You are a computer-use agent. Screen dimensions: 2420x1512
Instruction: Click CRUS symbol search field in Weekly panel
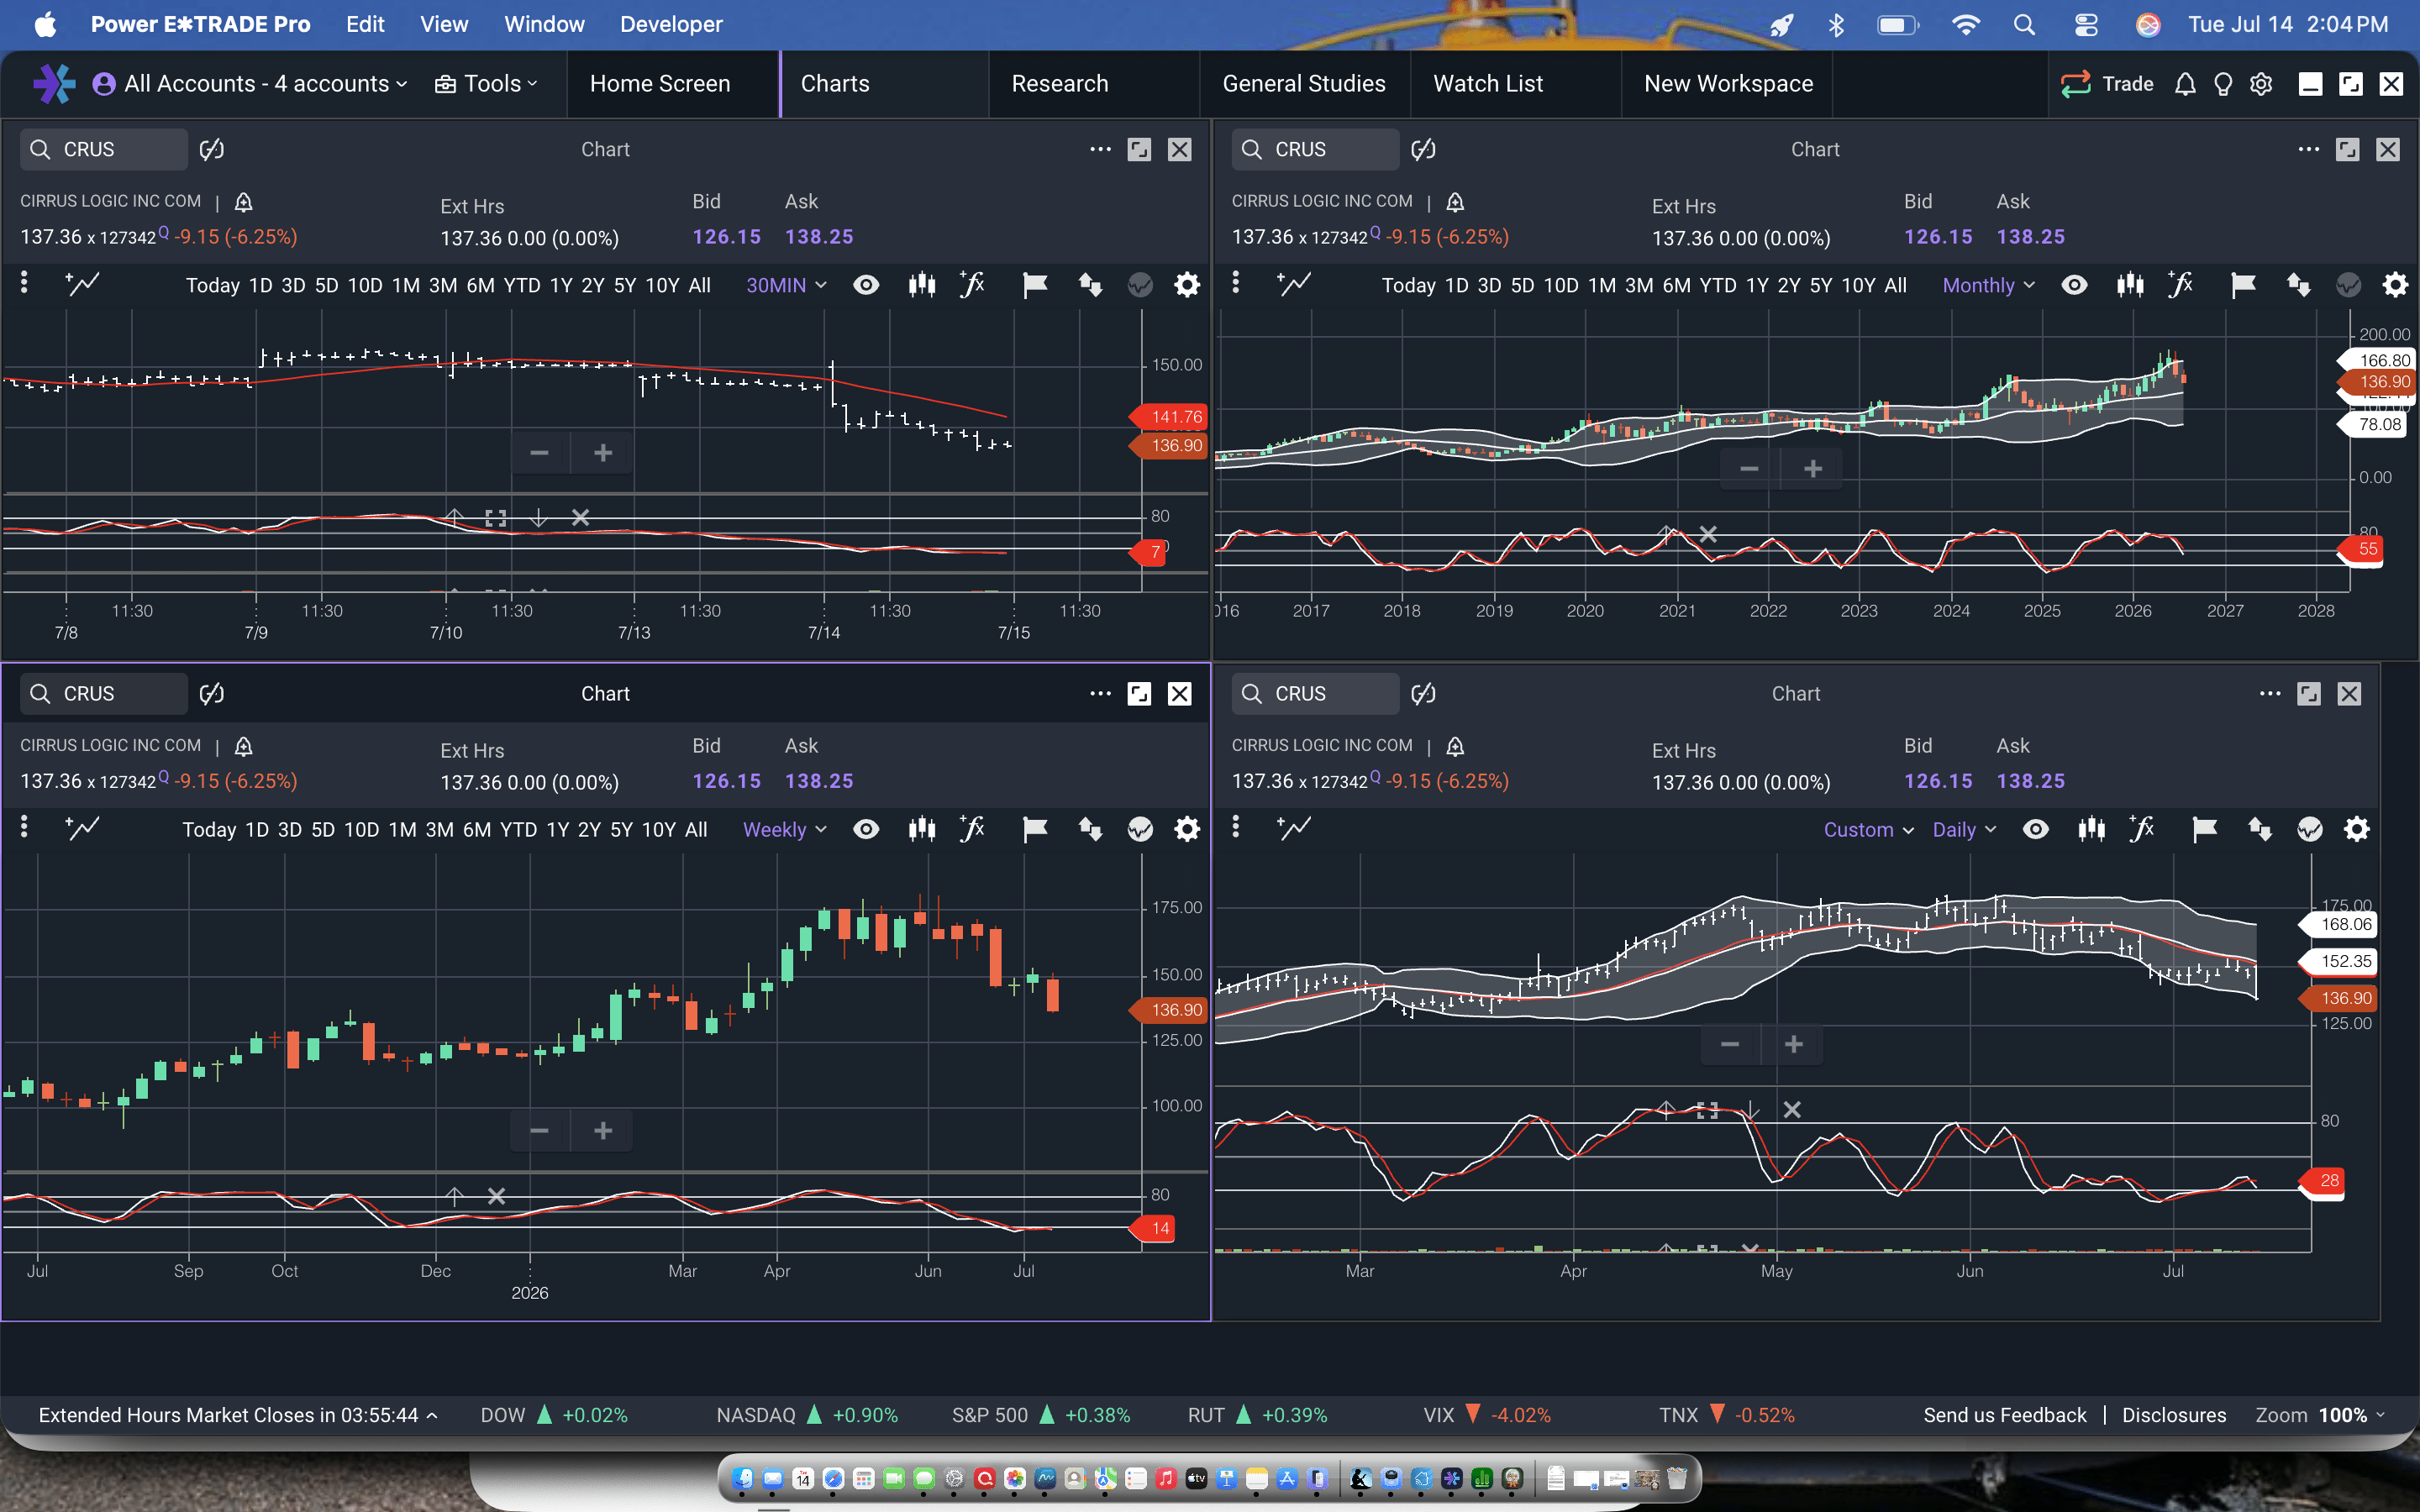coord(104,693)
